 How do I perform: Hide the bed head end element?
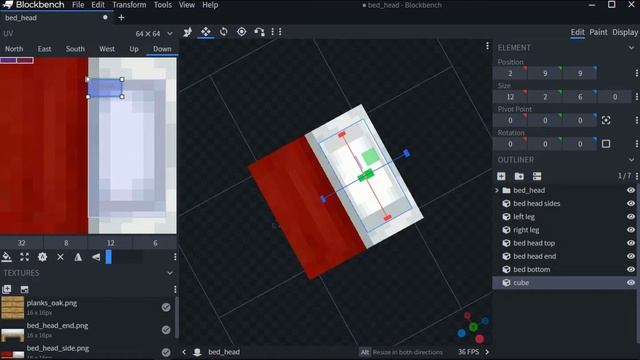(x=631, y=256)
